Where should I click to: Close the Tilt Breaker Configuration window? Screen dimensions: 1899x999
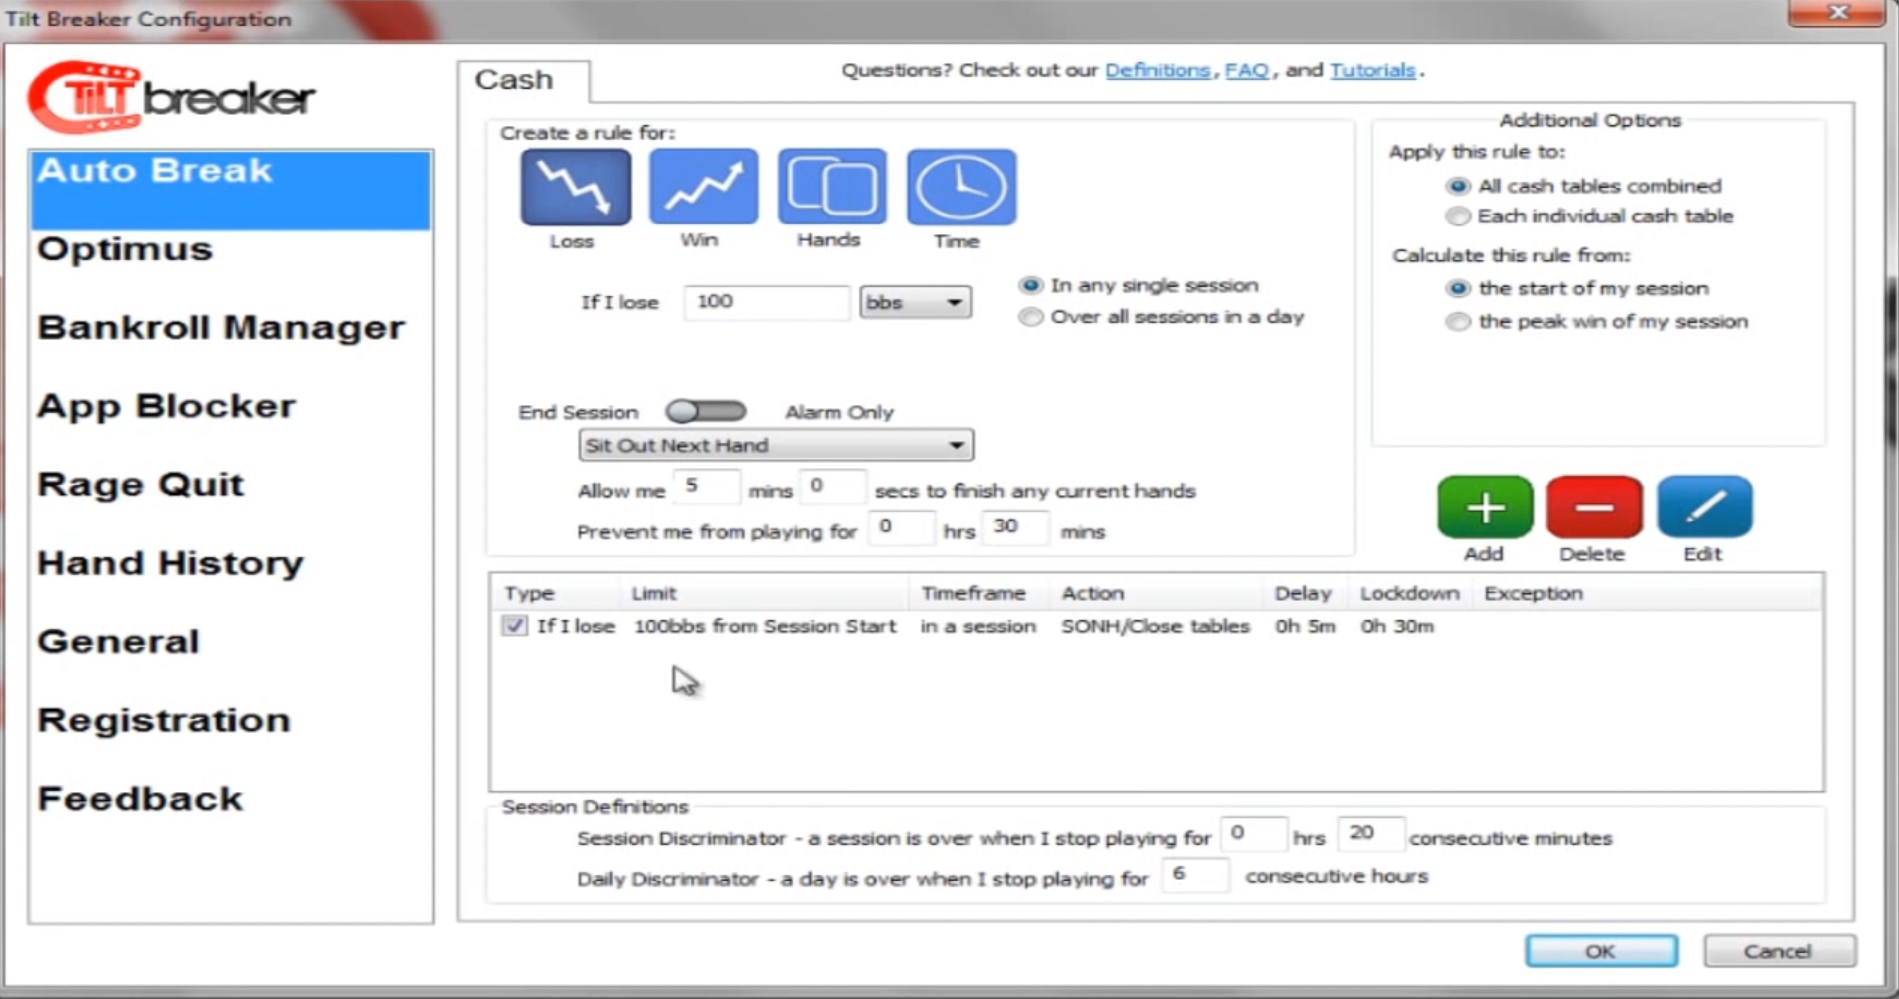pyautogui.click(x=1836, y=13)
